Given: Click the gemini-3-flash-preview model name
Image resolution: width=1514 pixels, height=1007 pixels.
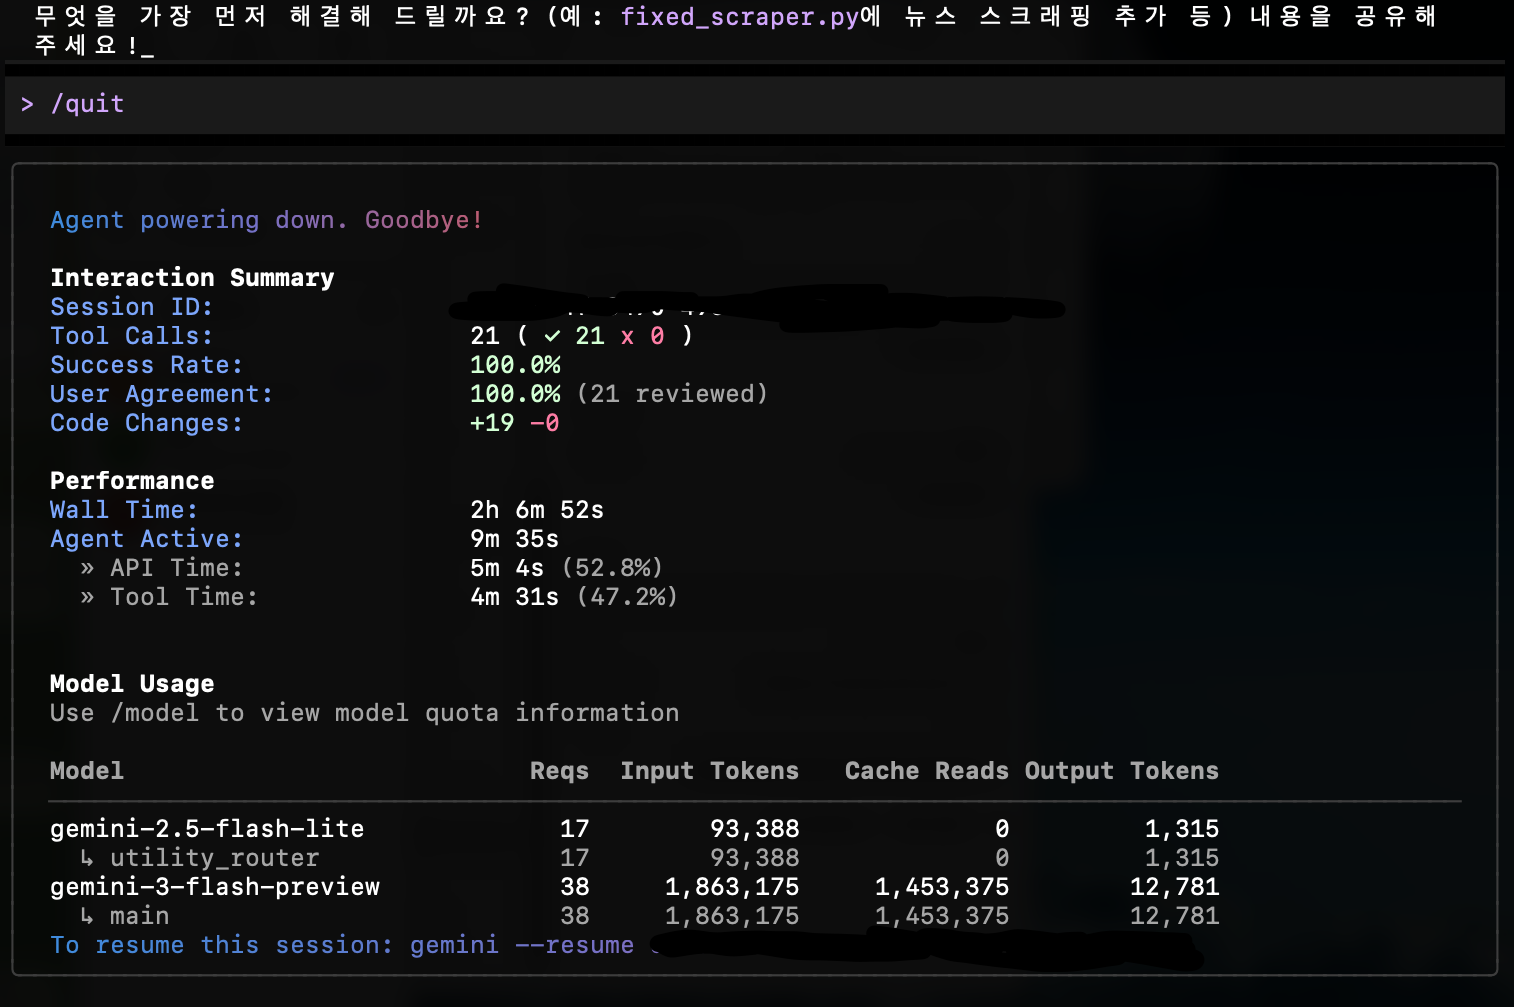Looking at the screenshot, I should [215, 887].
